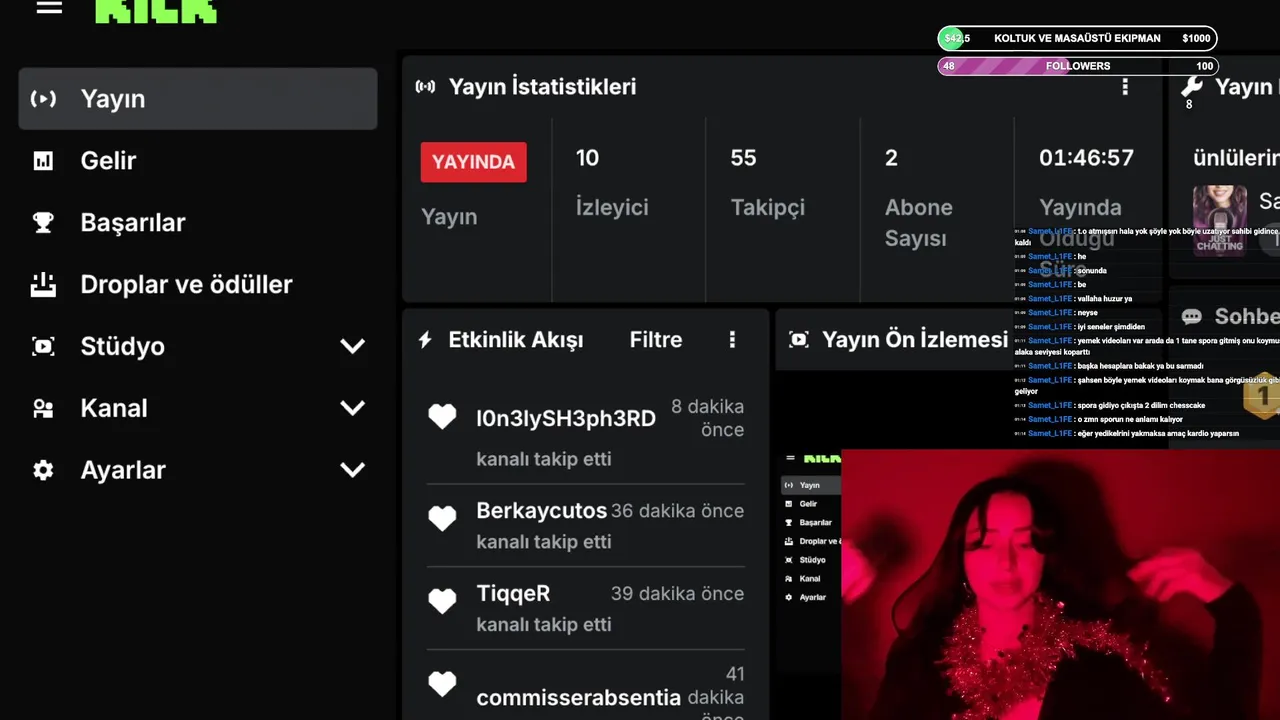1280x720 pixels.
Task: Click the Yayın İstatistikleri signal icon
Action: coord(425,87)
